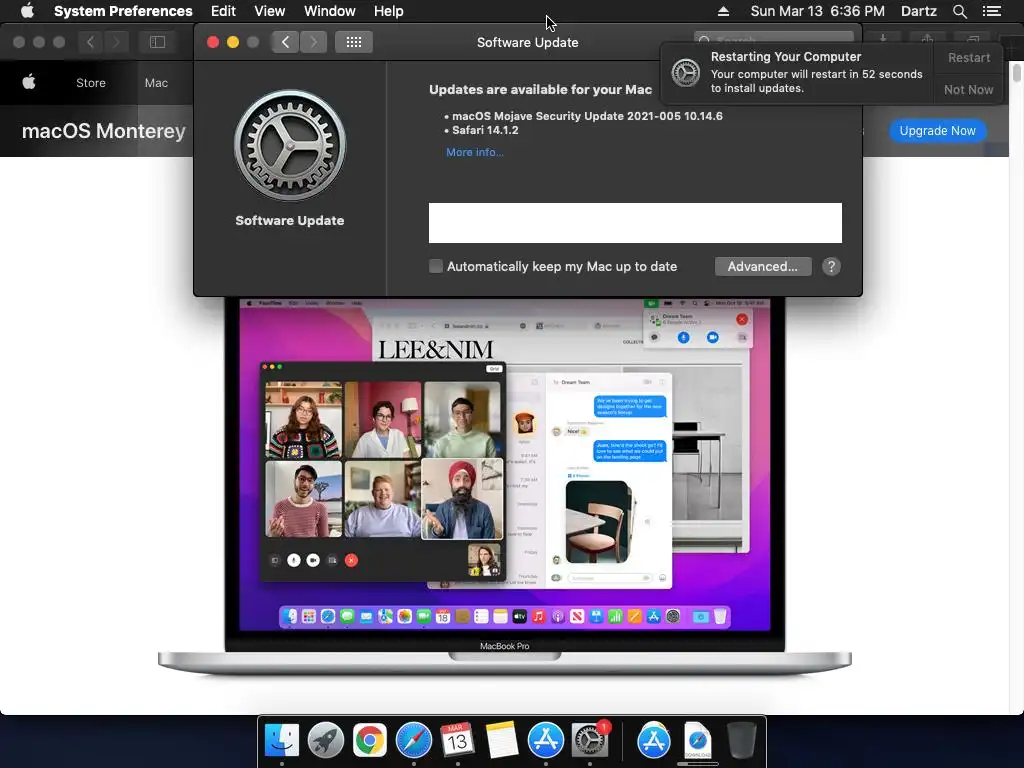Open the Apple menu
Screen dimensions: 1024x768
(27, 11)
